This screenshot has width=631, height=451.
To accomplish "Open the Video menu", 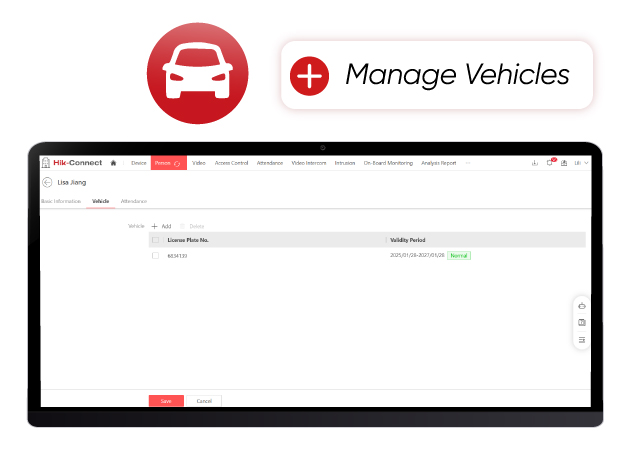I will [x=199, y=163].
